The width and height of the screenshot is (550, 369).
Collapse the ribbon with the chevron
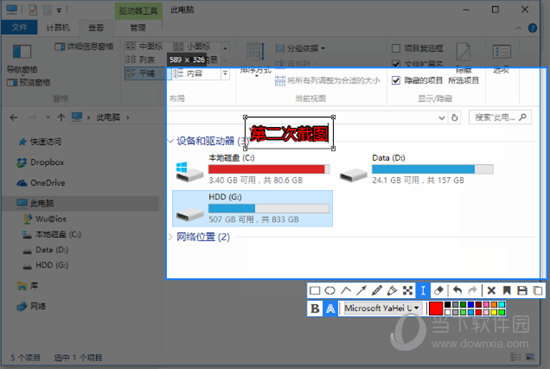click(x=518, y=28)
